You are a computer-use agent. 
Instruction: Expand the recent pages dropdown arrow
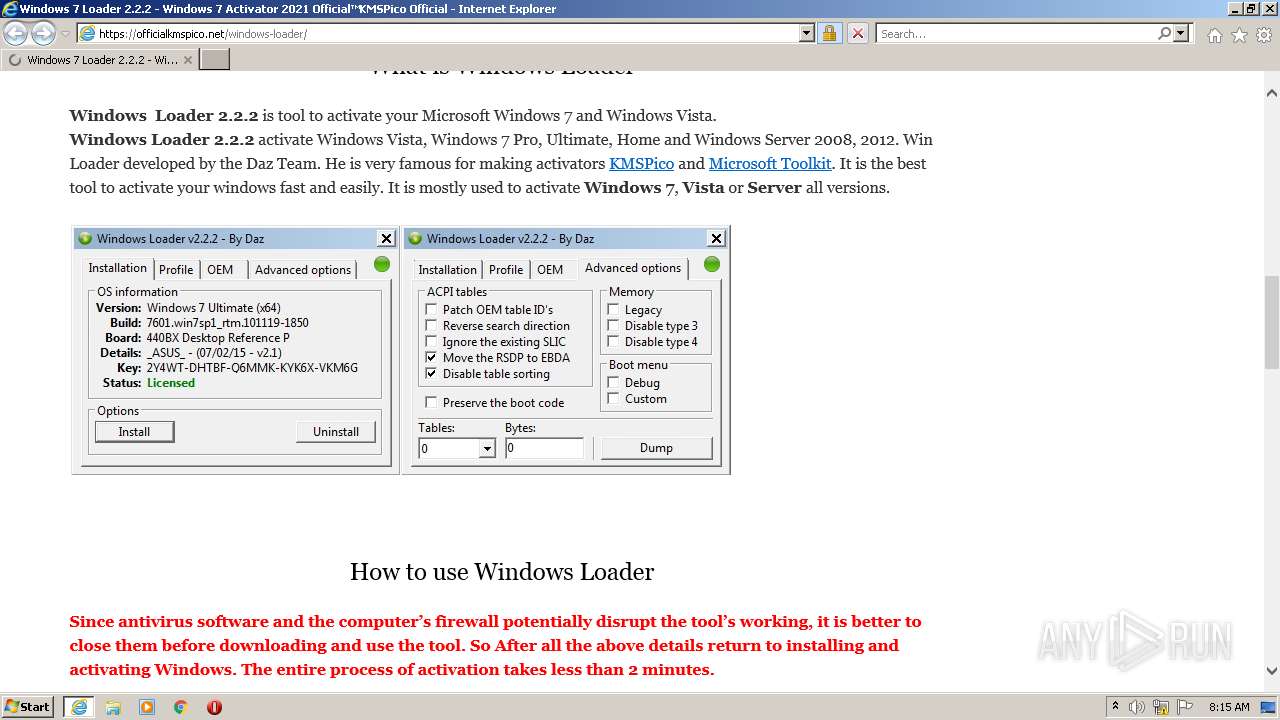pos(65,34)
